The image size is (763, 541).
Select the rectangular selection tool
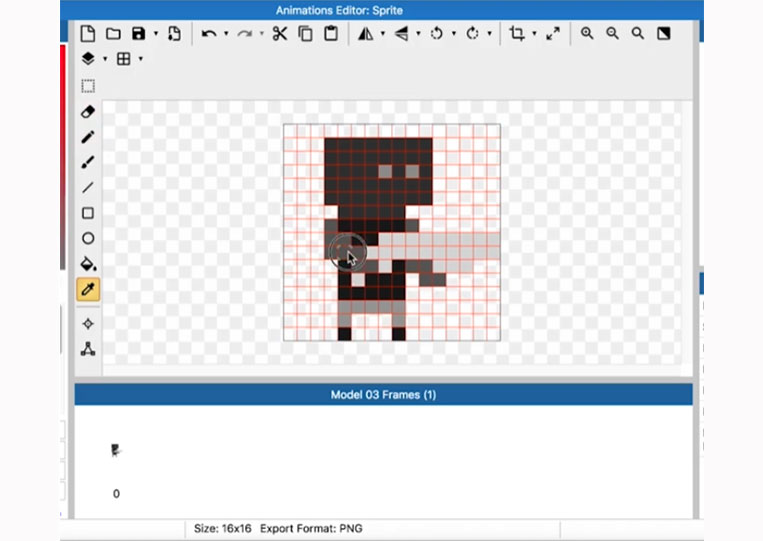point(88,87)
